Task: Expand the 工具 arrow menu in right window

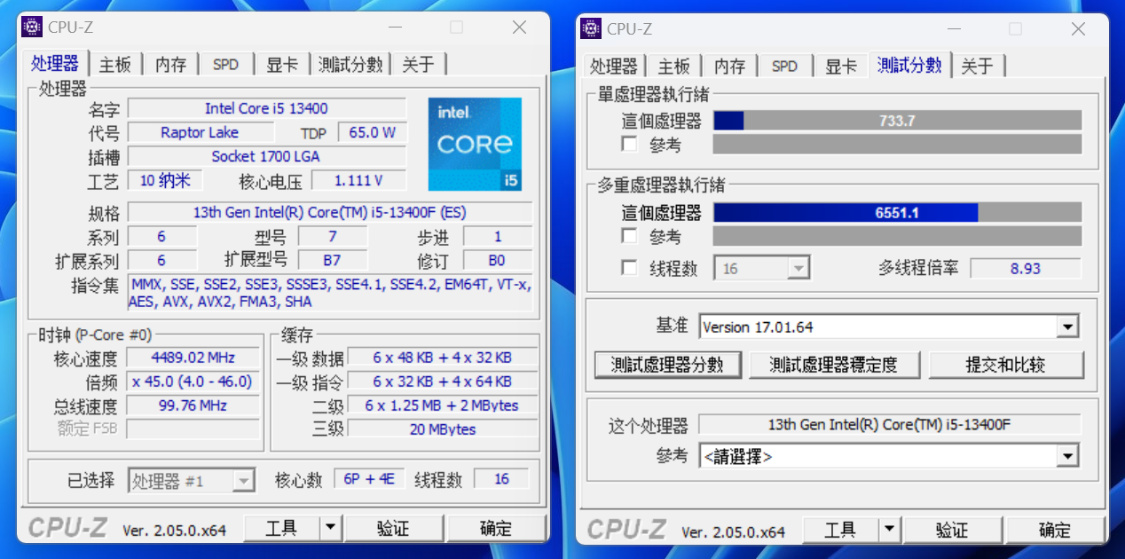Action: 889,530
